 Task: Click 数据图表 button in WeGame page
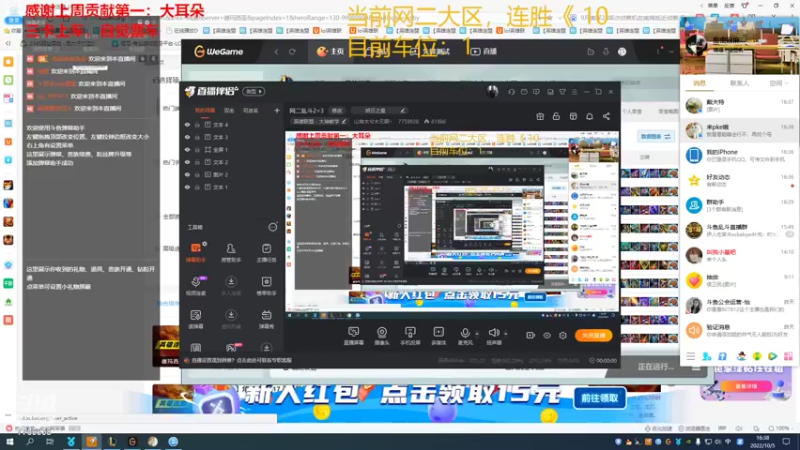click(x=655, y=137)
